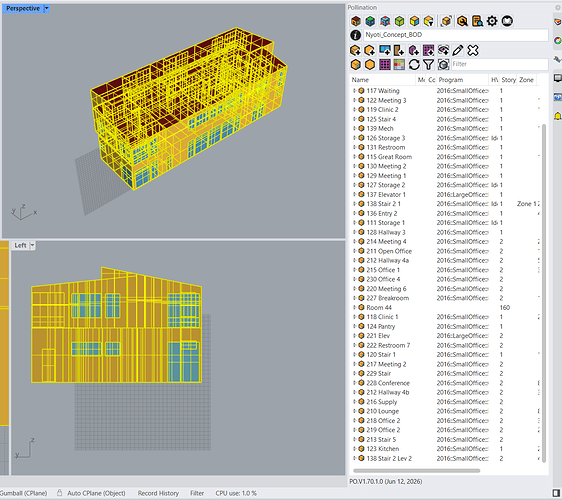Click the color wheel icon on right sidebar
This screenshot has height=500, width=562.
558,41
